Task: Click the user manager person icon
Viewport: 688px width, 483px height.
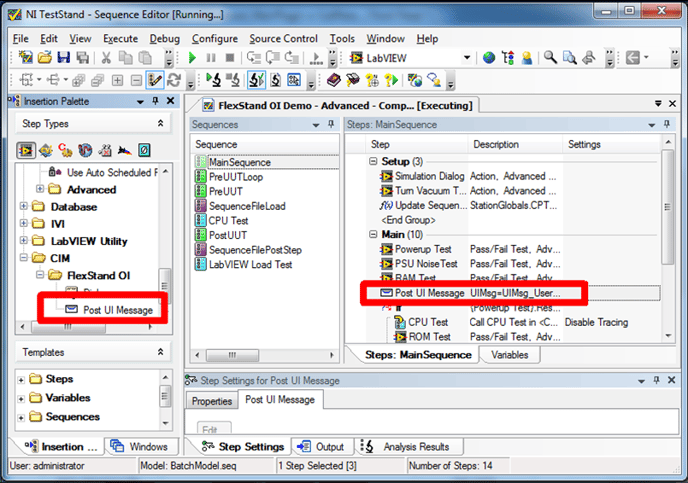Action: [x=527, y=57]
